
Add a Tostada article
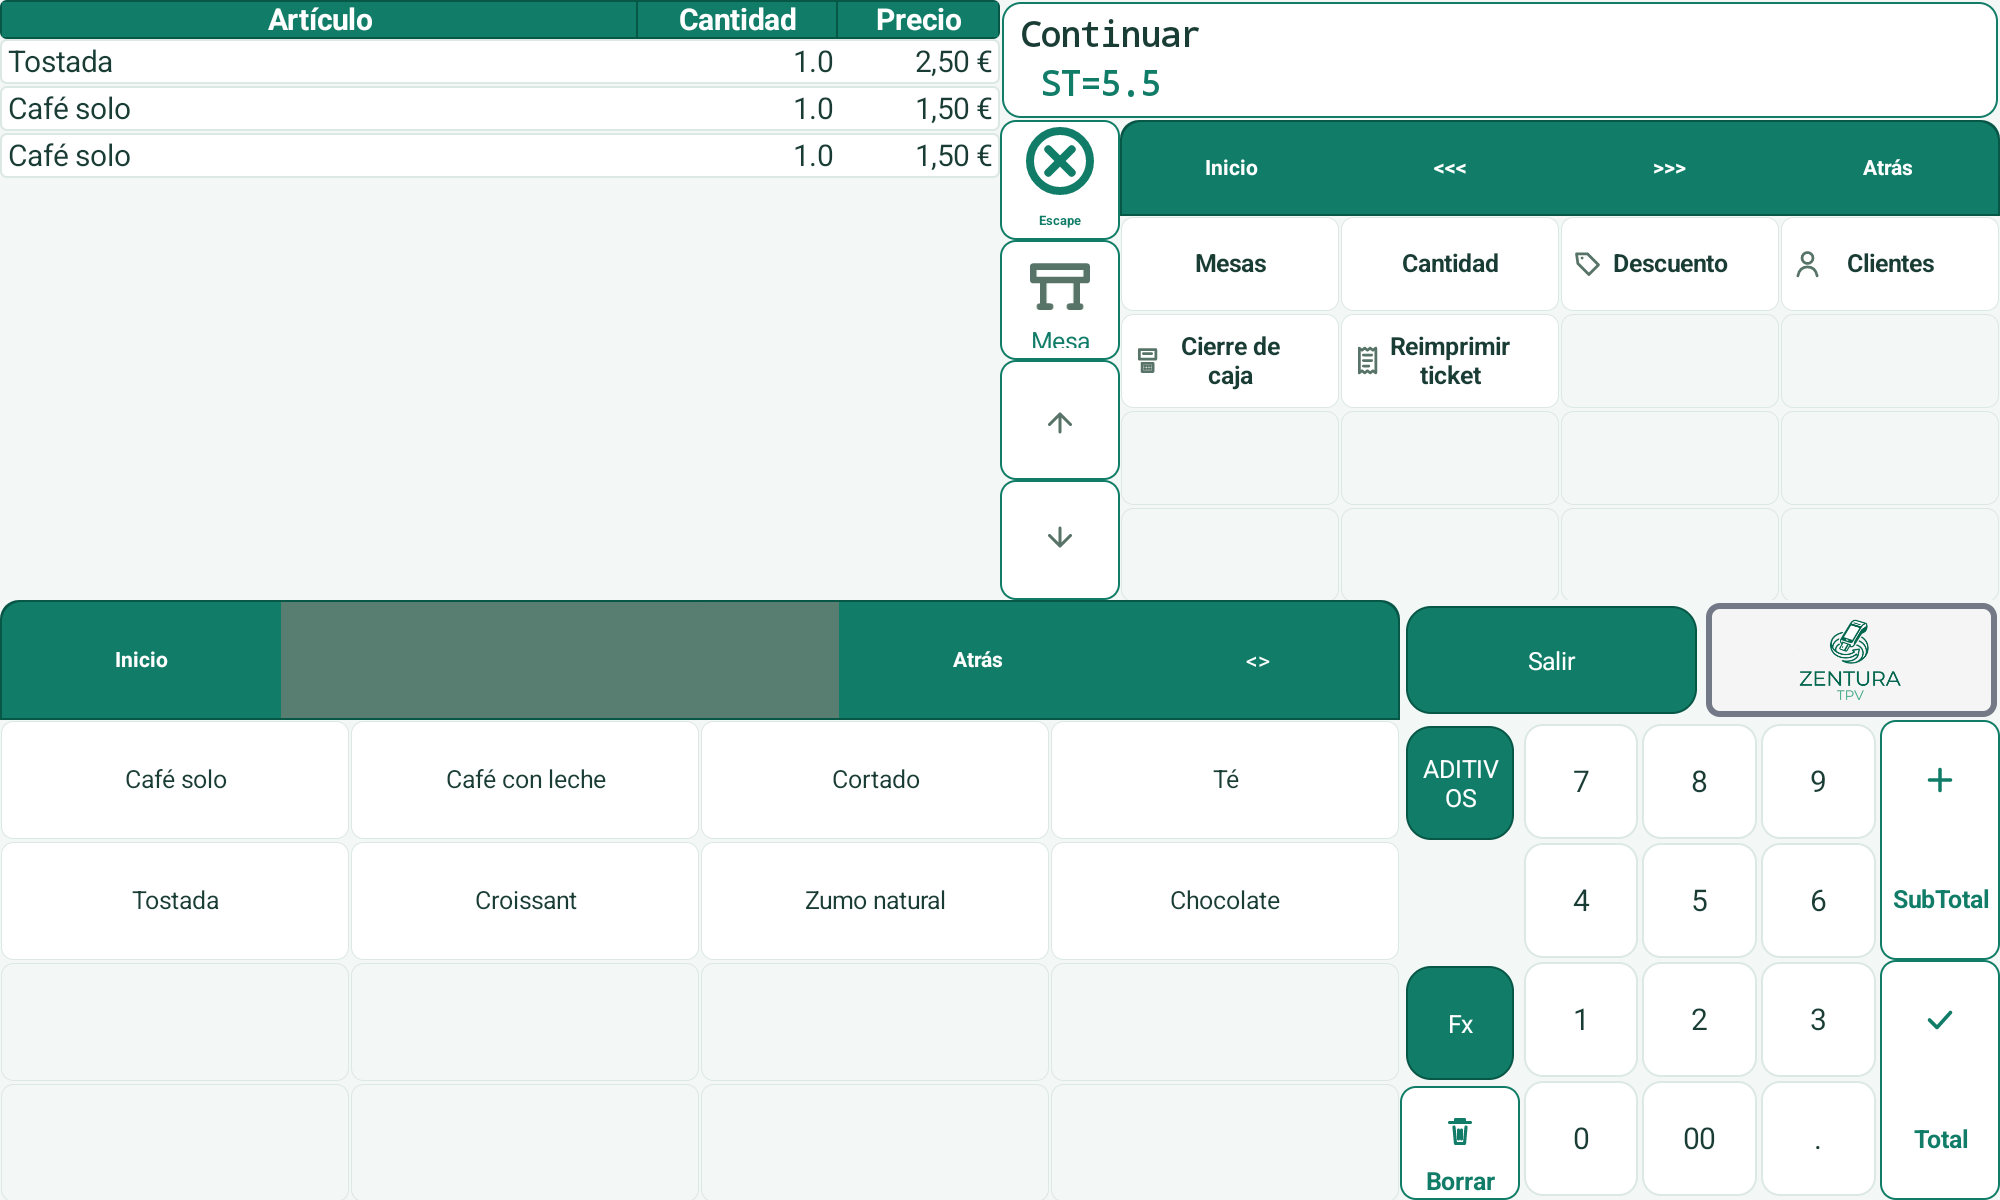coord(175,900)
